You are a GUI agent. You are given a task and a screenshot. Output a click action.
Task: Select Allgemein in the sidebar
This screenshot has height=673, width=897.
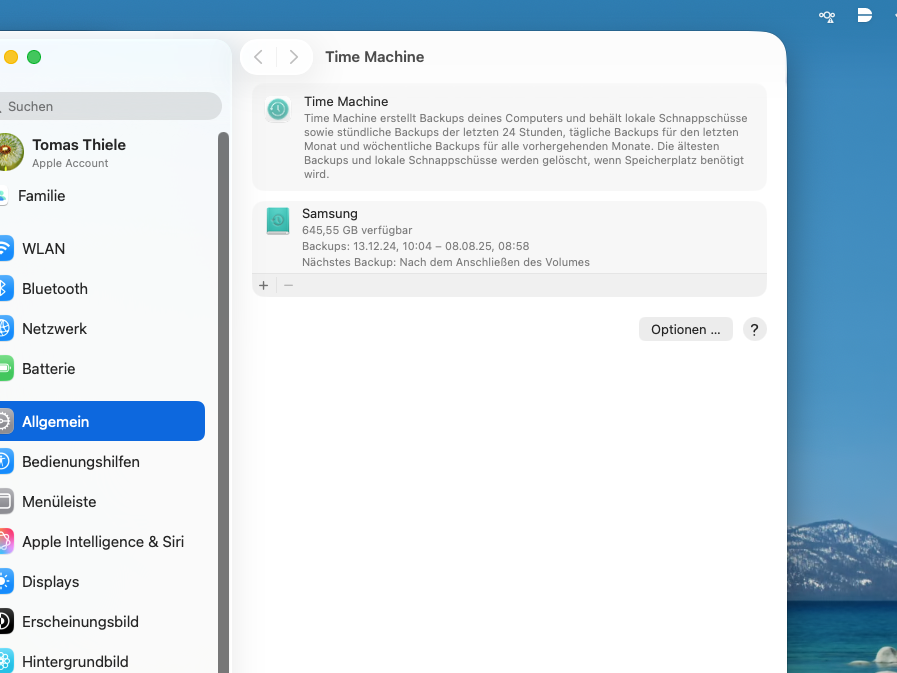click(x=100, y=421)
